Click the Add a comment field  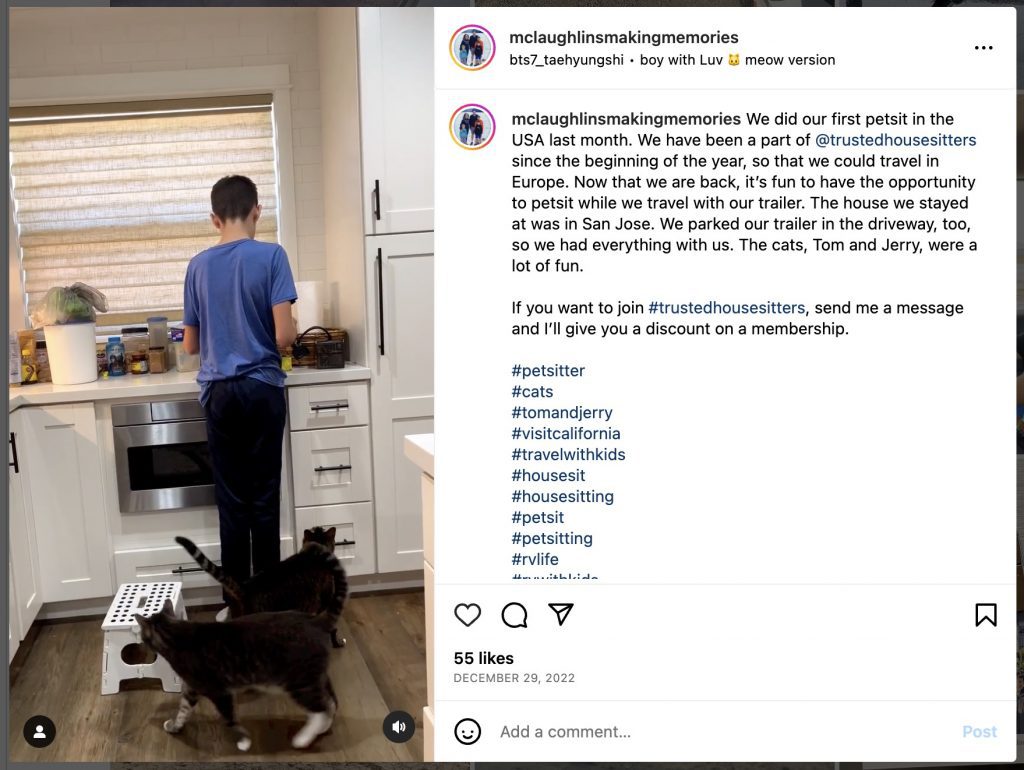click(x=725, y=731)
